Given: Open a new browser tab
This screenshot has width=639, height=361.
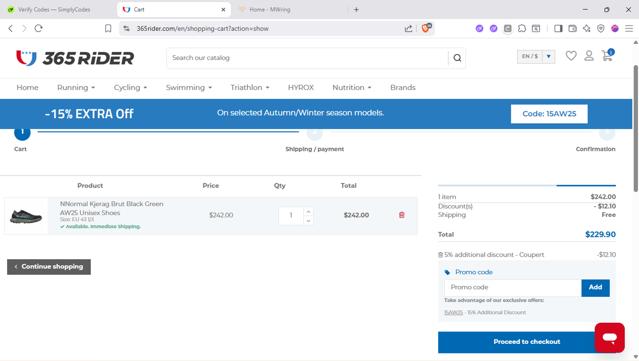Looking at the screenshot, I should point(356,9).
